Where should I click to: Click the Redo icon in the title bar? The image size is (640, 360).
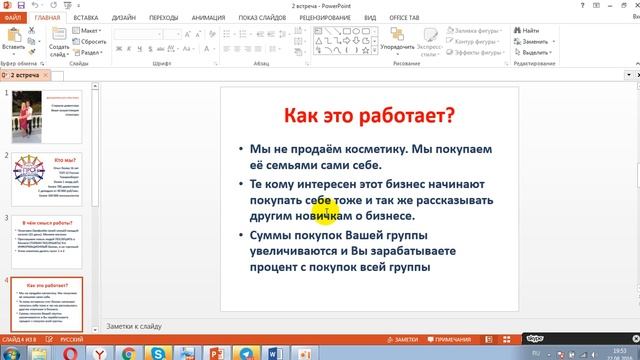pyautogui.click(x=53, y=5)
